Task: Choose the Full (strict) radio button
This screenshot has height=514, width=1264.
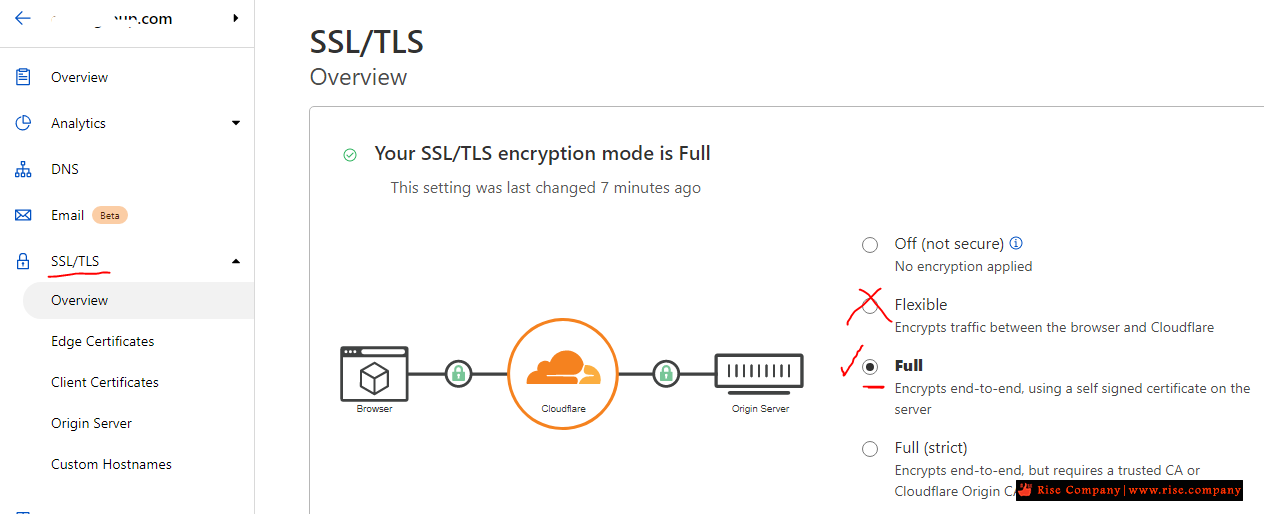Action: pos(870,449)
